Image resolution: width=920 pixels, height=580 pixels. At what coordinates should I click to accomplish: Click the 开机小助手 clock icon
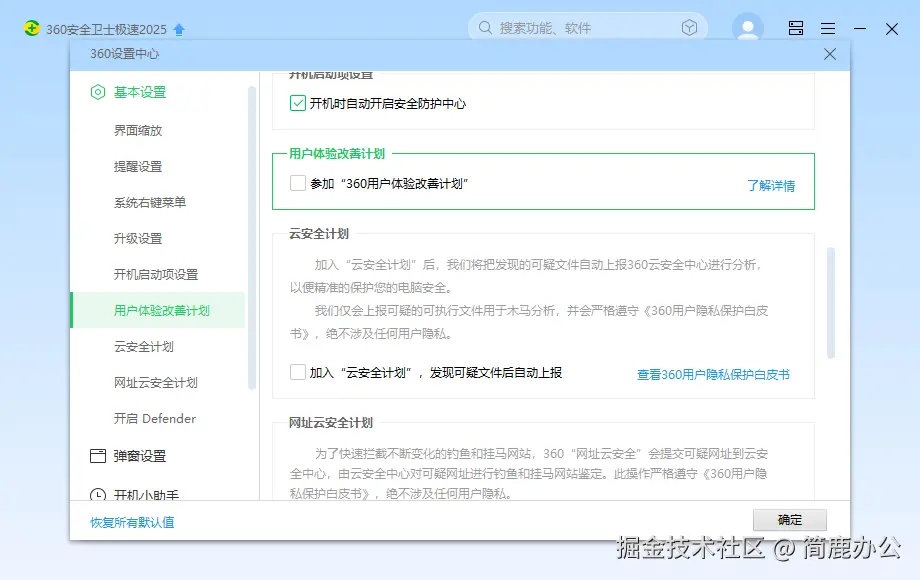click(x=98, y=494)
